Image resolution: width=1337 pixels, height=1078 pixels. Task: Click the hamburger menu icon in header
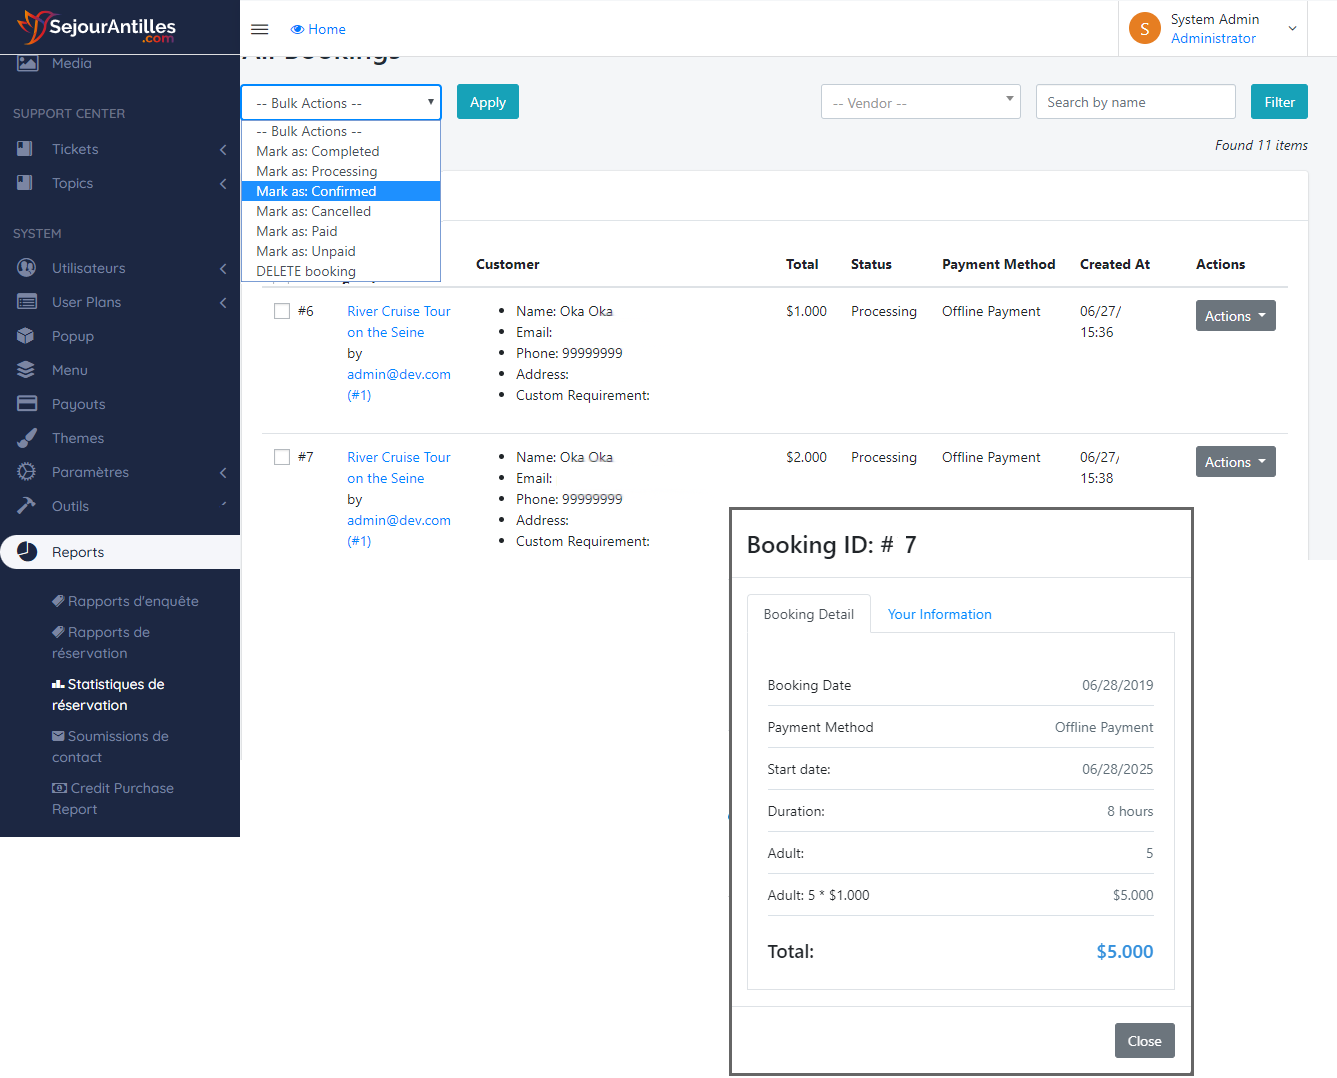(x=259, y=29)
